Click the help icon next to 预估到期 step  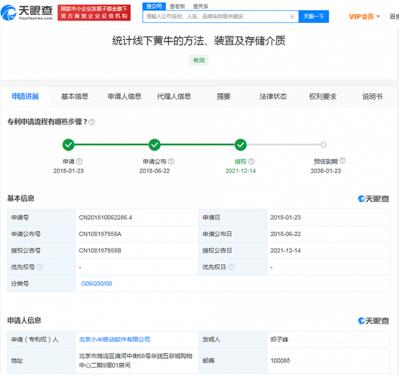point(342,161)
